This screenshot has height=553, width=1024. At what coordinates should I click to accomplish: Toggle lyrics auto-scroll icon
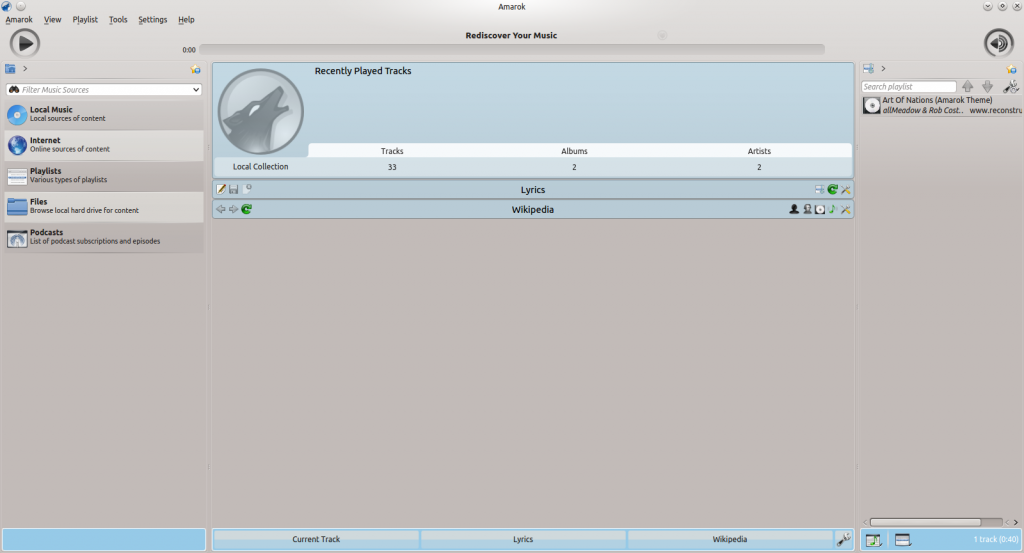820,190
